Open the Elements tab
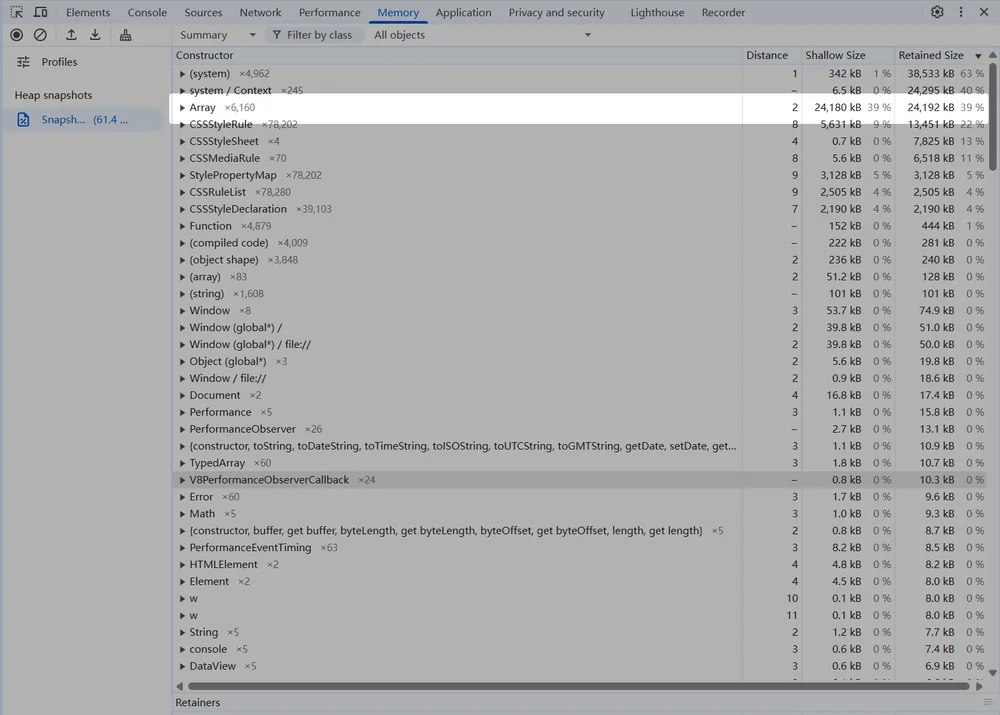 pos(88,12)
